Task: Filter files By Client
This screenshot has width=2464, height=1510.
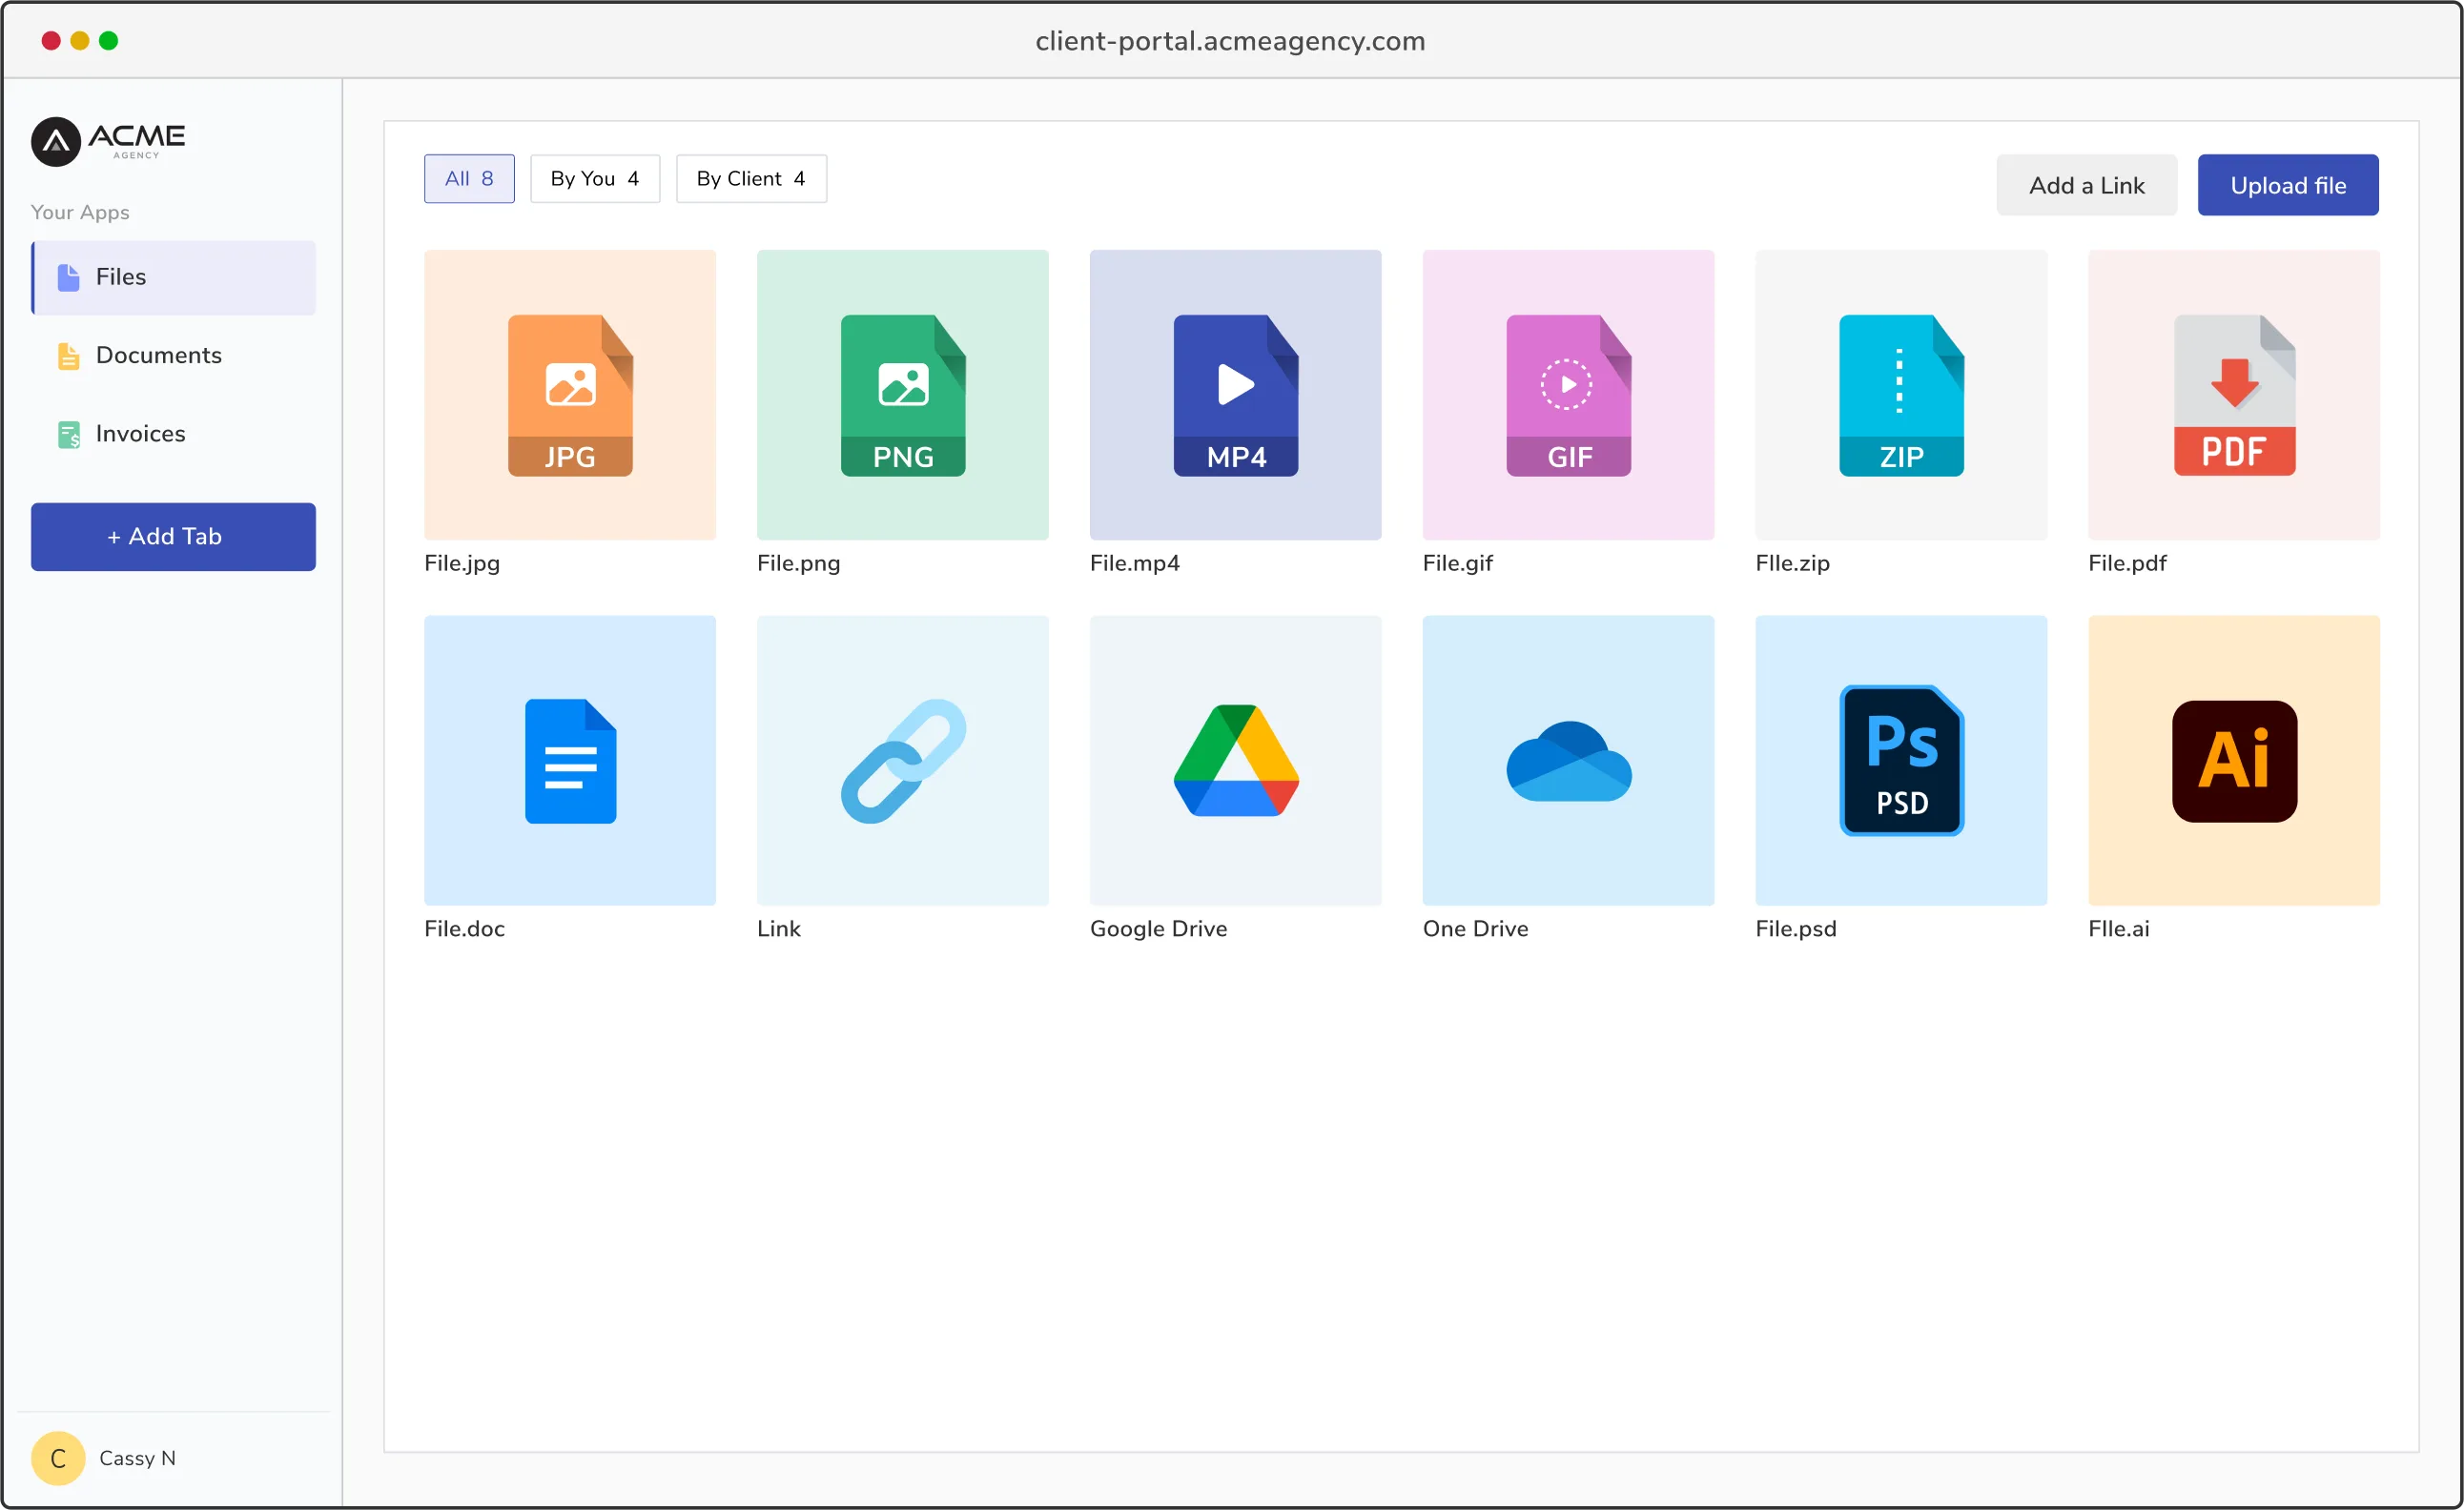Action: pyautogui.click(x=751, y=179)
